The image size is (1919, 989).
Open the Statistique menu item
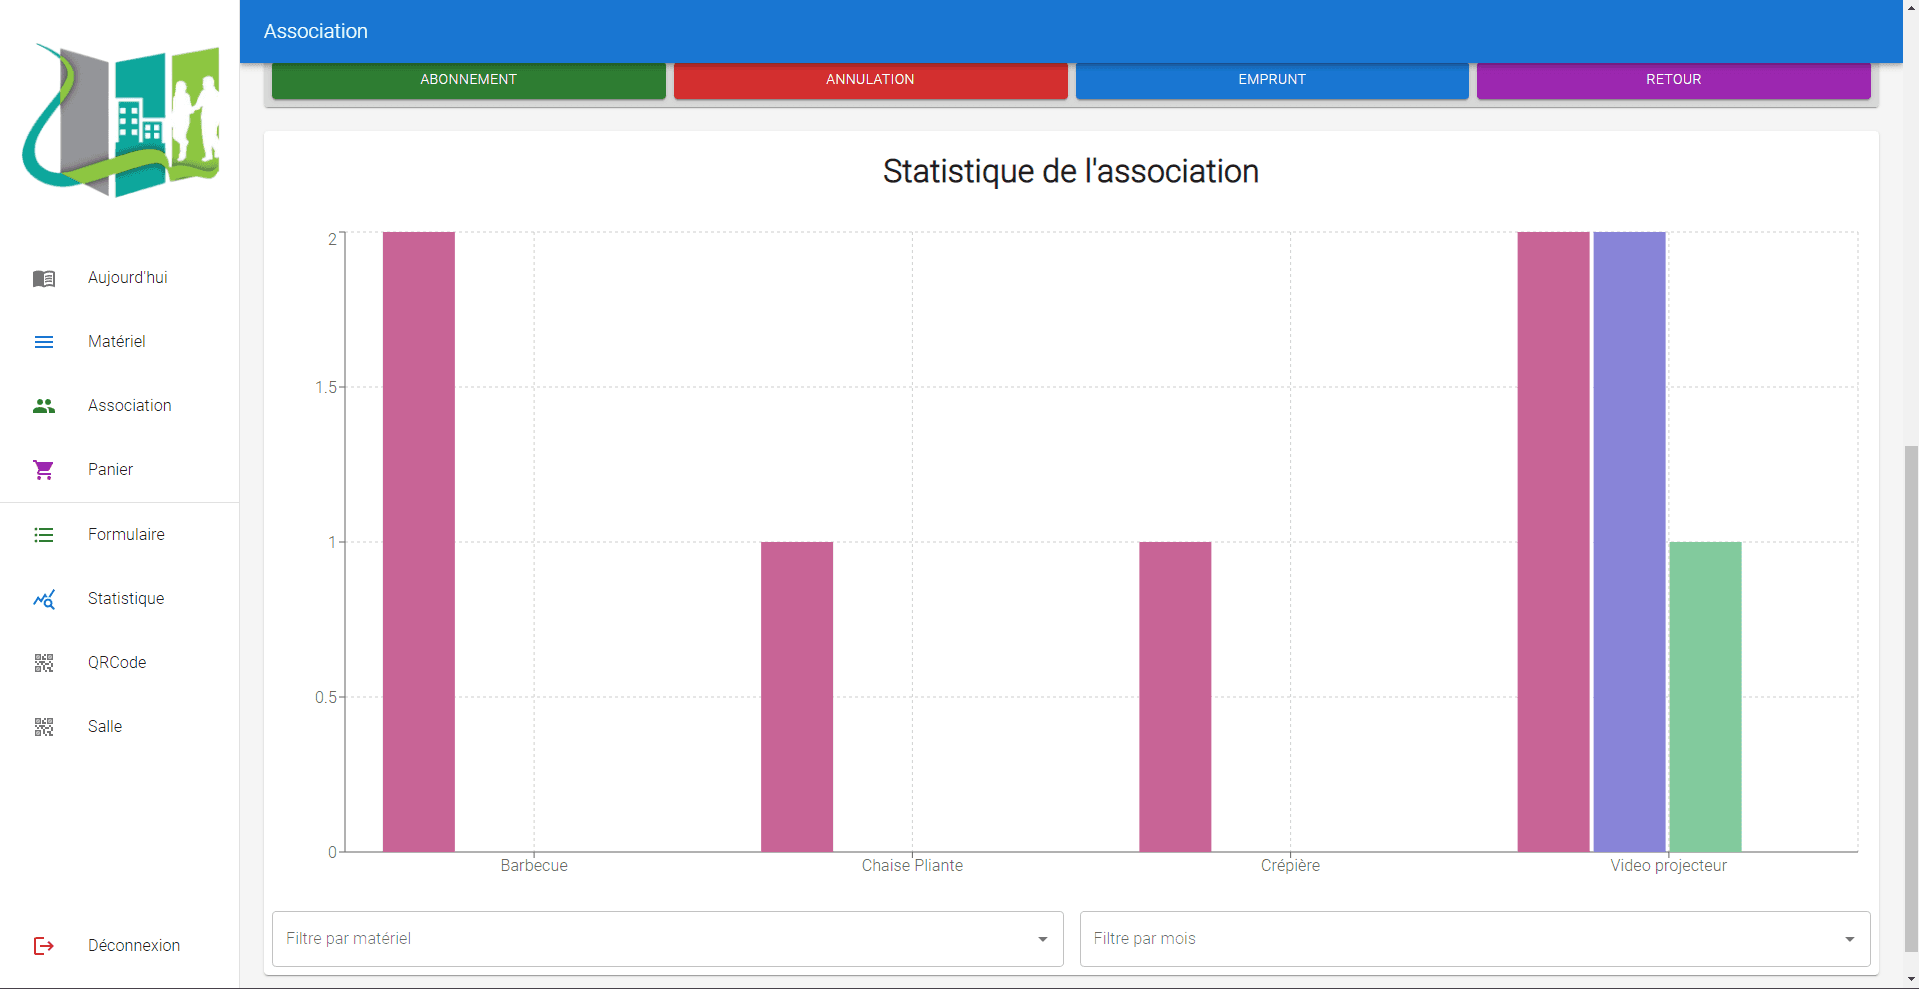coord(126,599)
